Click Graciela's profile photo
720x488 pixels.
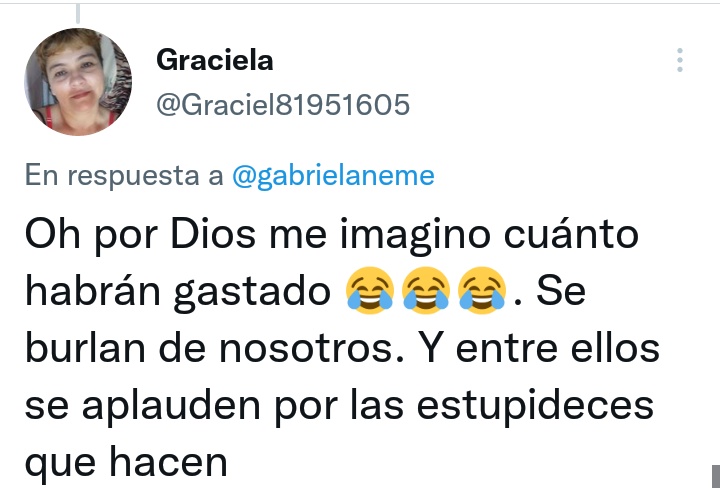tap(78, 82)
